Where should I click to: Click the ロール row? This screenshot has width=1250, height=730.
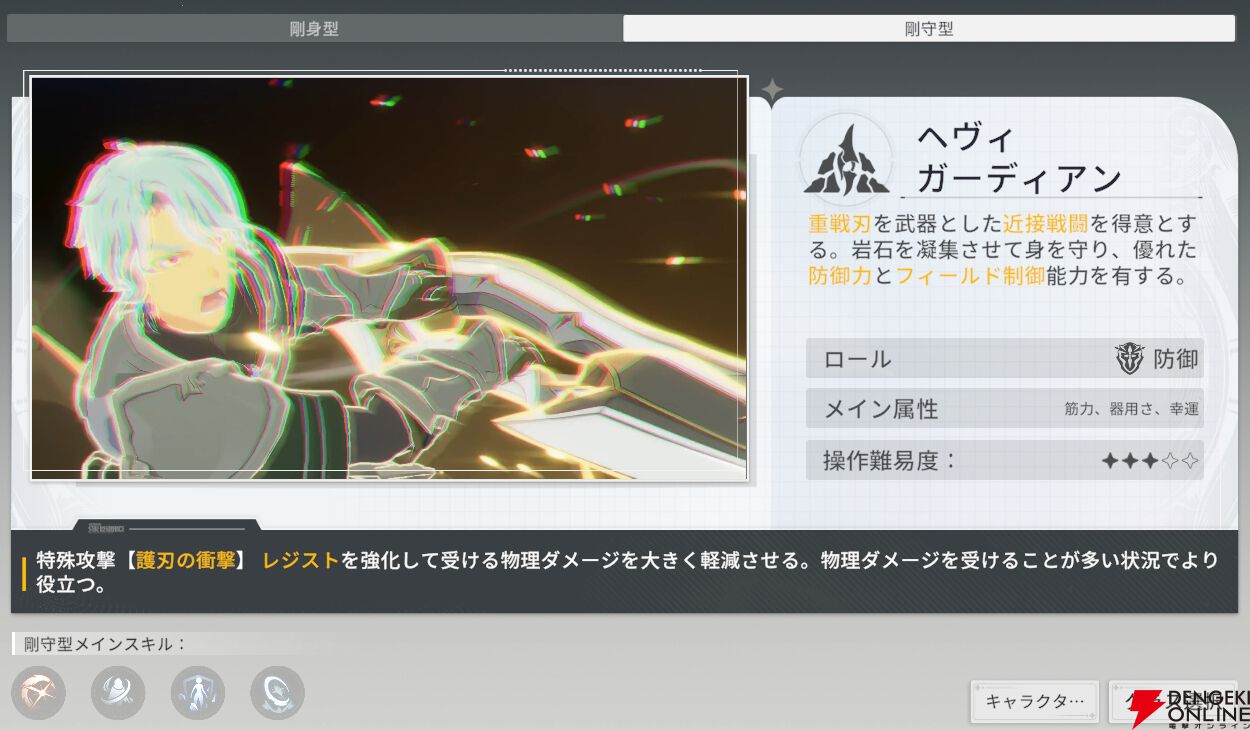[x=1004, y=359]
